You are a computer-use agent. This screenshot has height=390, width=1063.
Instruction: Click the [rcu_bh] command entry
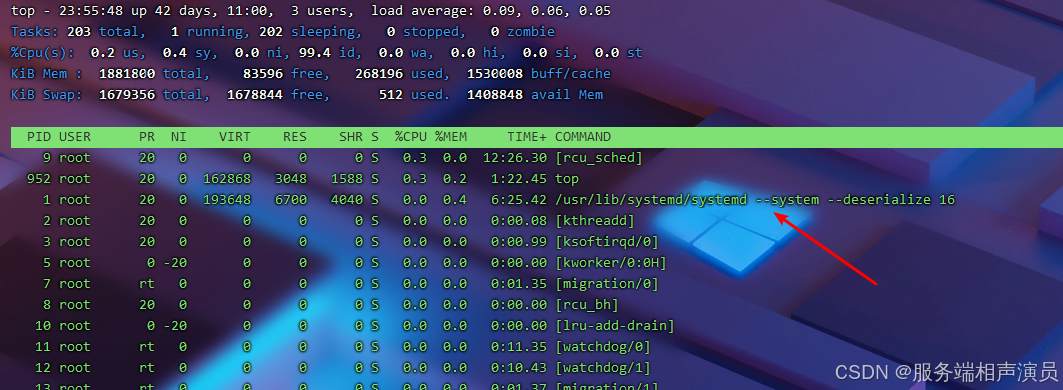(587, 305)
